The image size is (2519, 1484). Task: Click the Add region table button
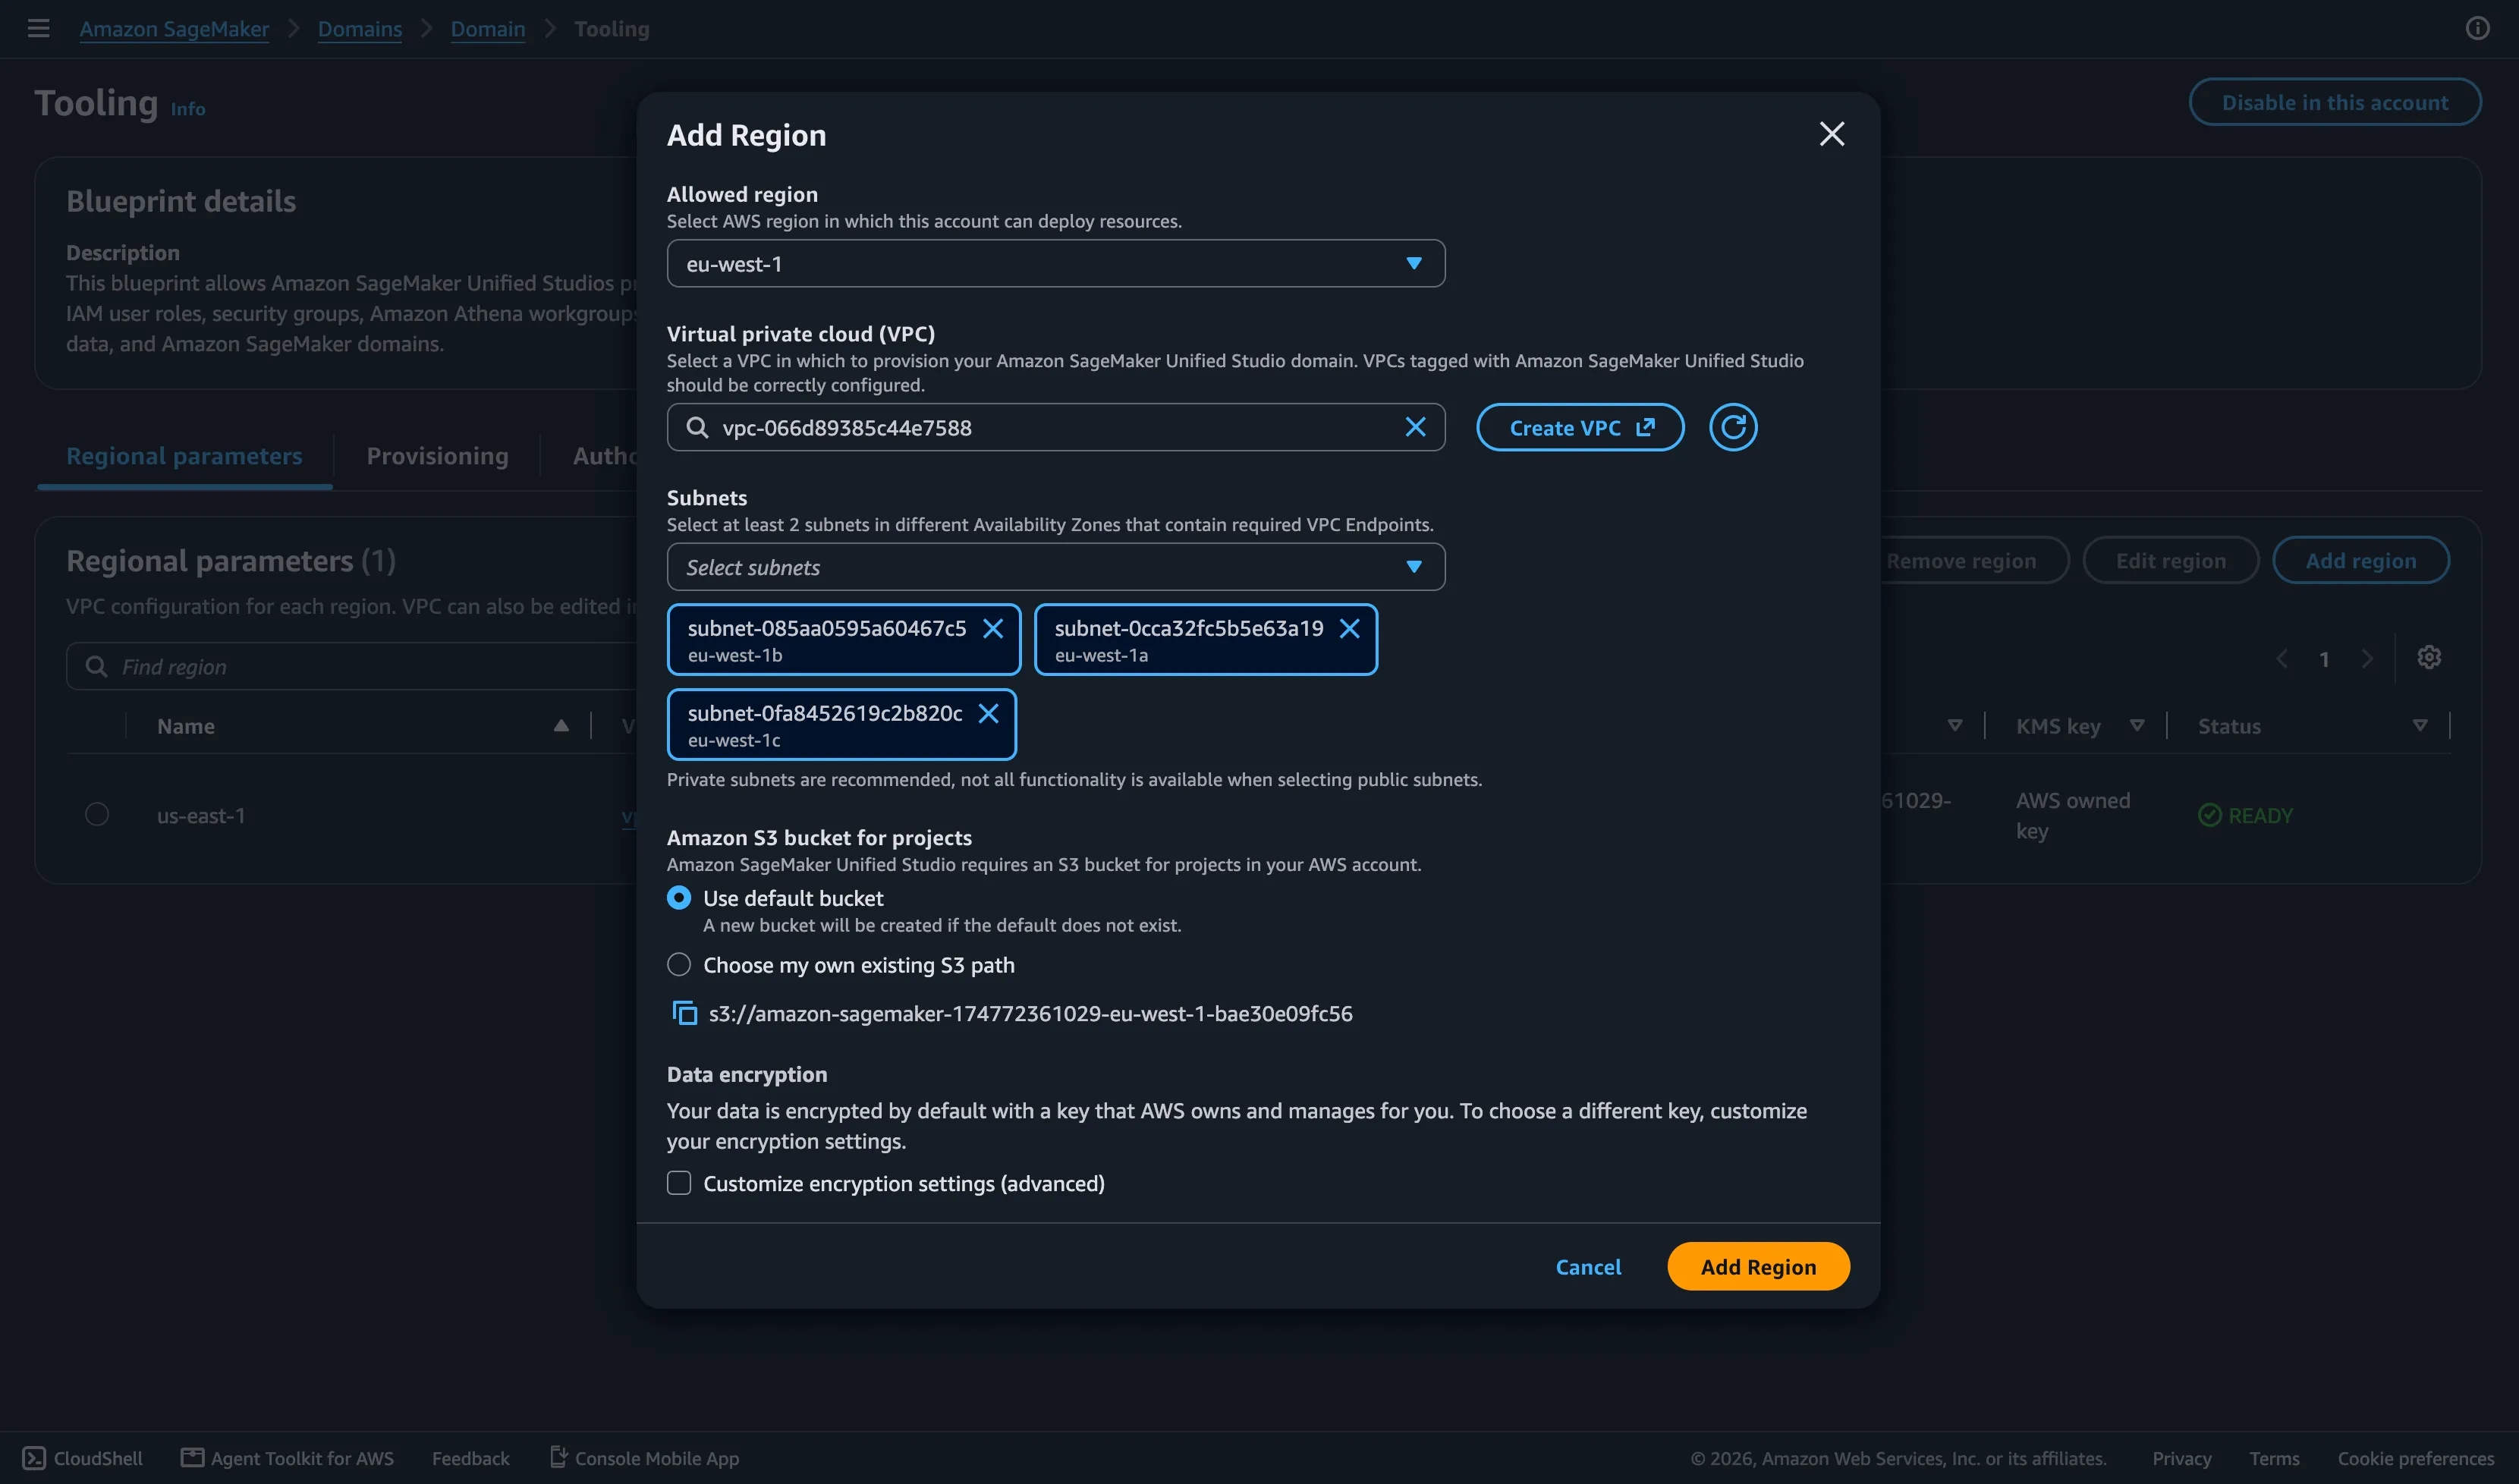(2360, 560)
